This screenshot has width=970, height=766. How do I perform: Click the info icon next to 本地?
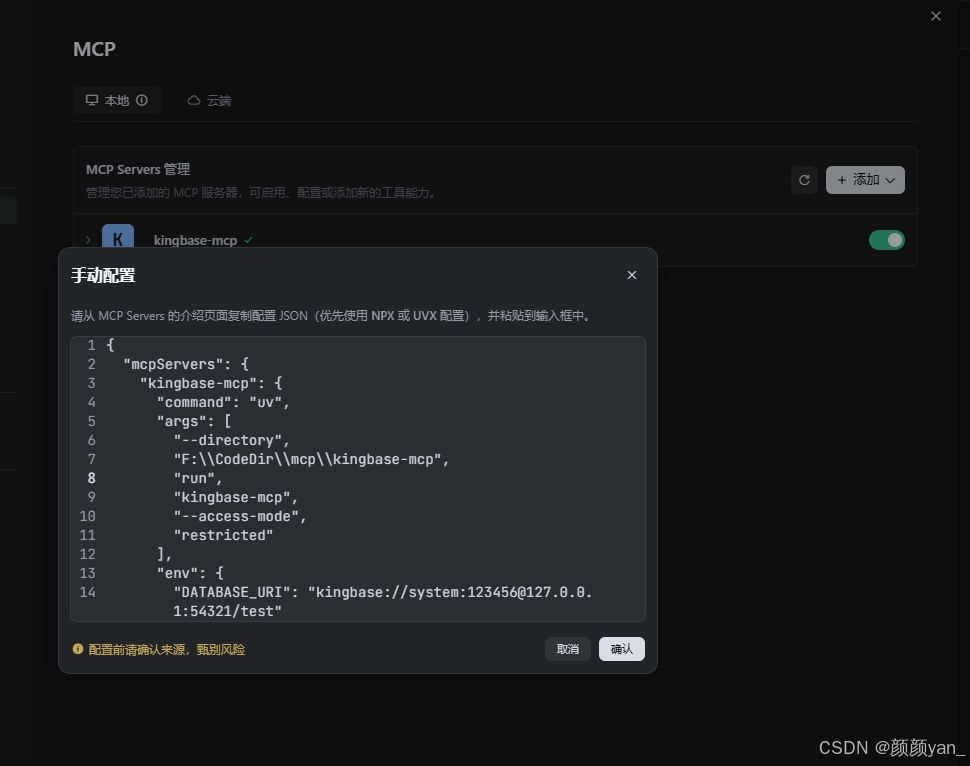pyautogui.click(x=142, y=100)
